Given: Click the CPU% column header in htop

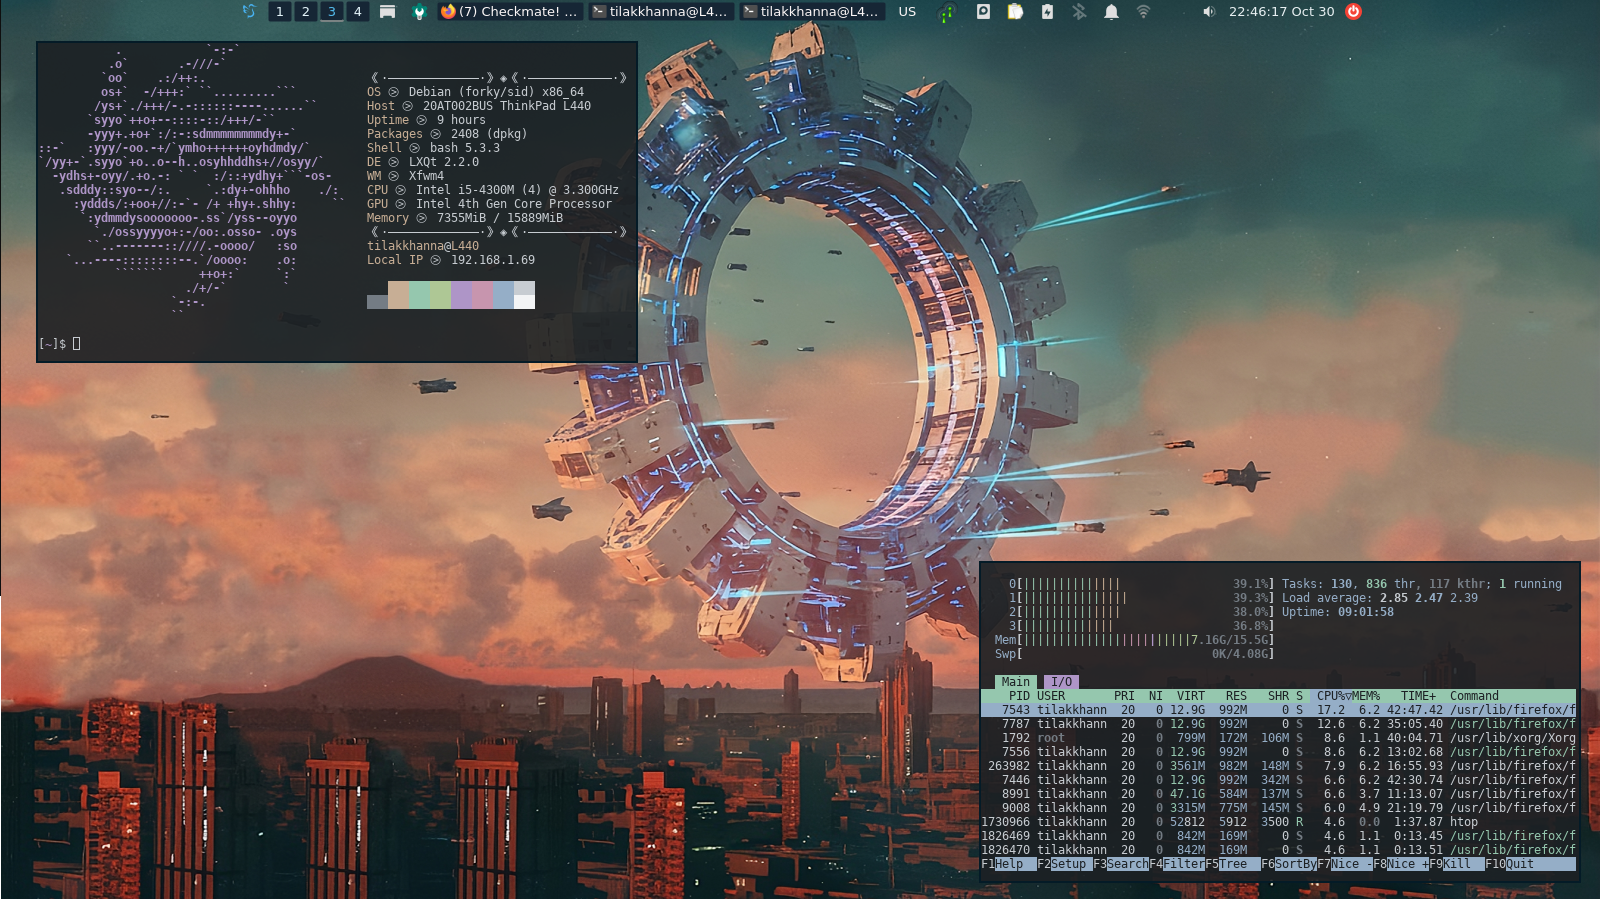Looking at the screenshot, I should (1331, 696).
